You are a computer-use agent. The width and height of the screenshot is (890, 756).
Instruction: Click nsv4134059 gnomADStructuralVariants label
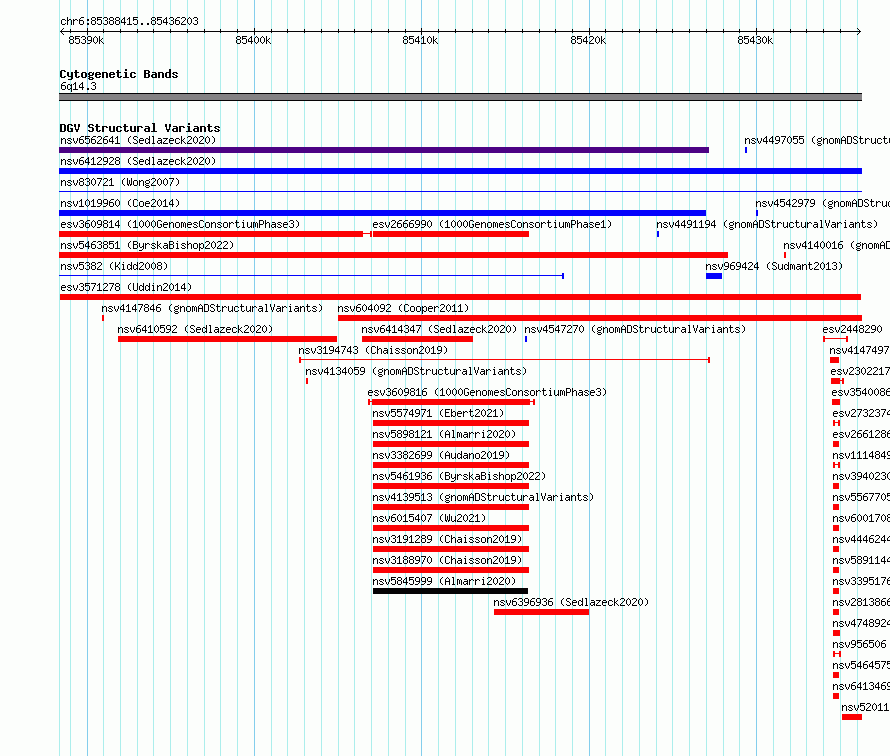(416, 371)
